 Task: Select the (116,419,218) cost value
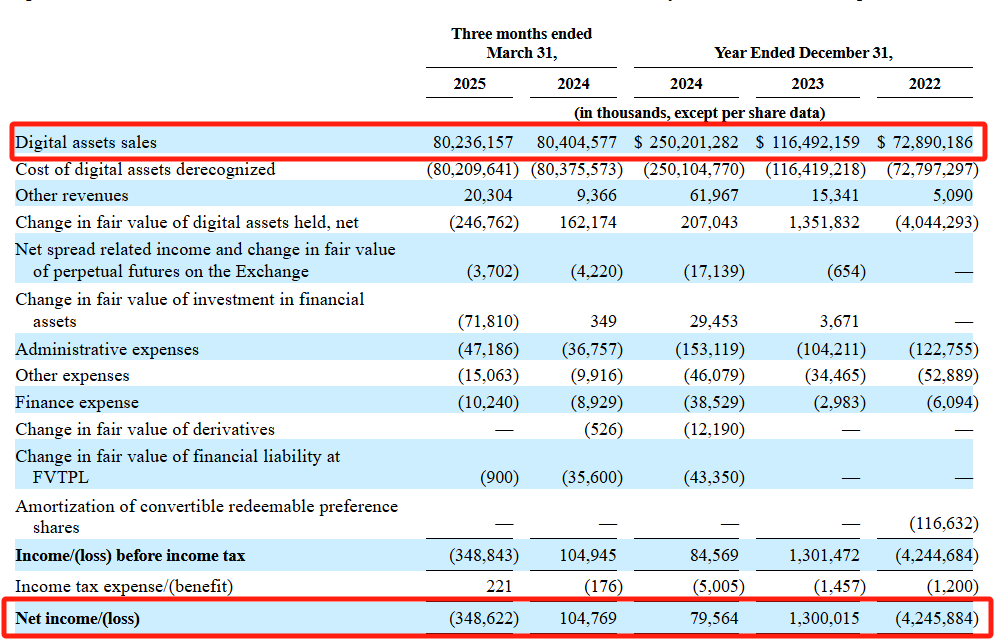816,170
